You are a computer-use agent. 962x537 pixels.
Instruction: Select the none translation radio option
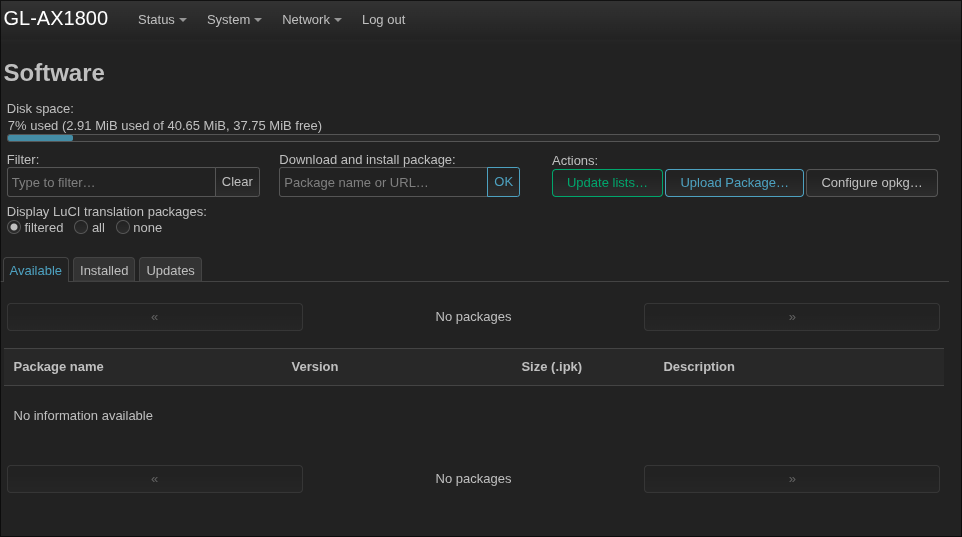click(x=123, y=228)
